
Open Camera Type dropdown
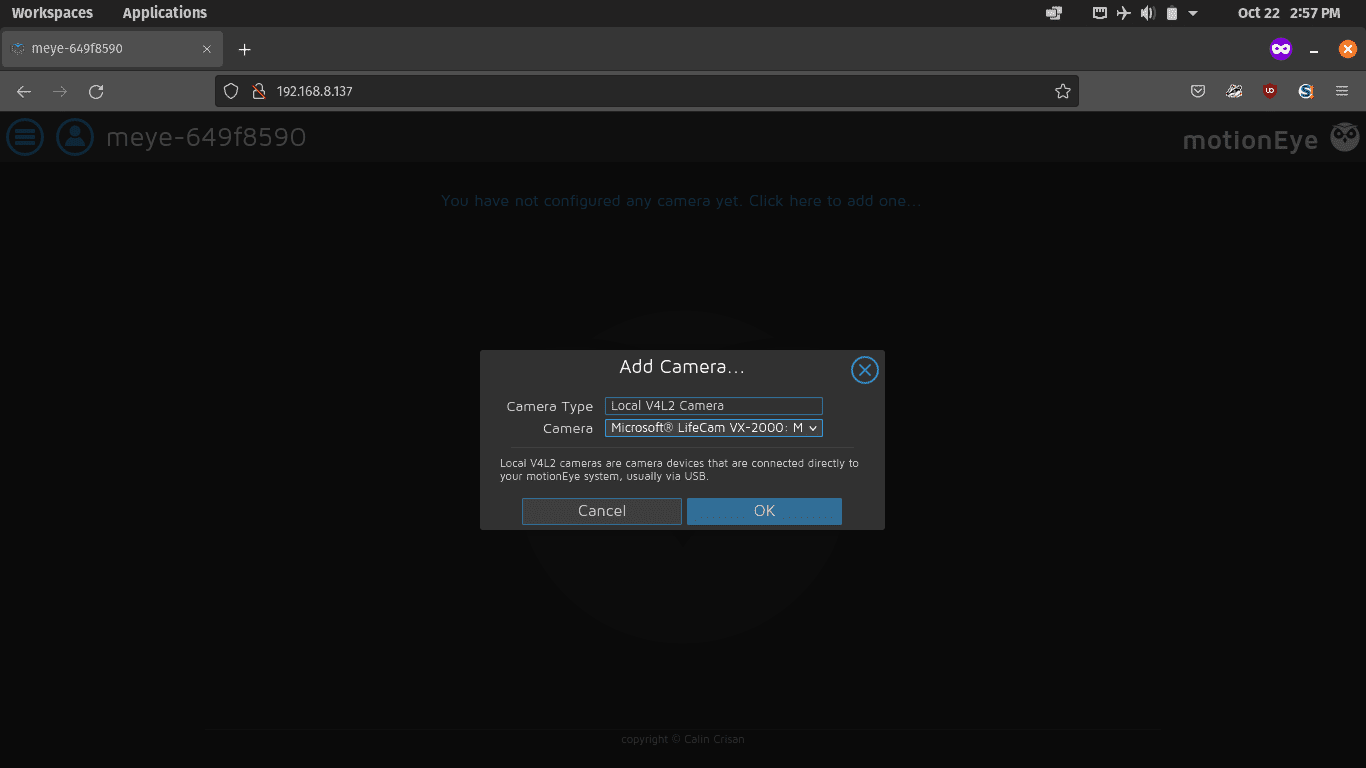coord(714,406)
